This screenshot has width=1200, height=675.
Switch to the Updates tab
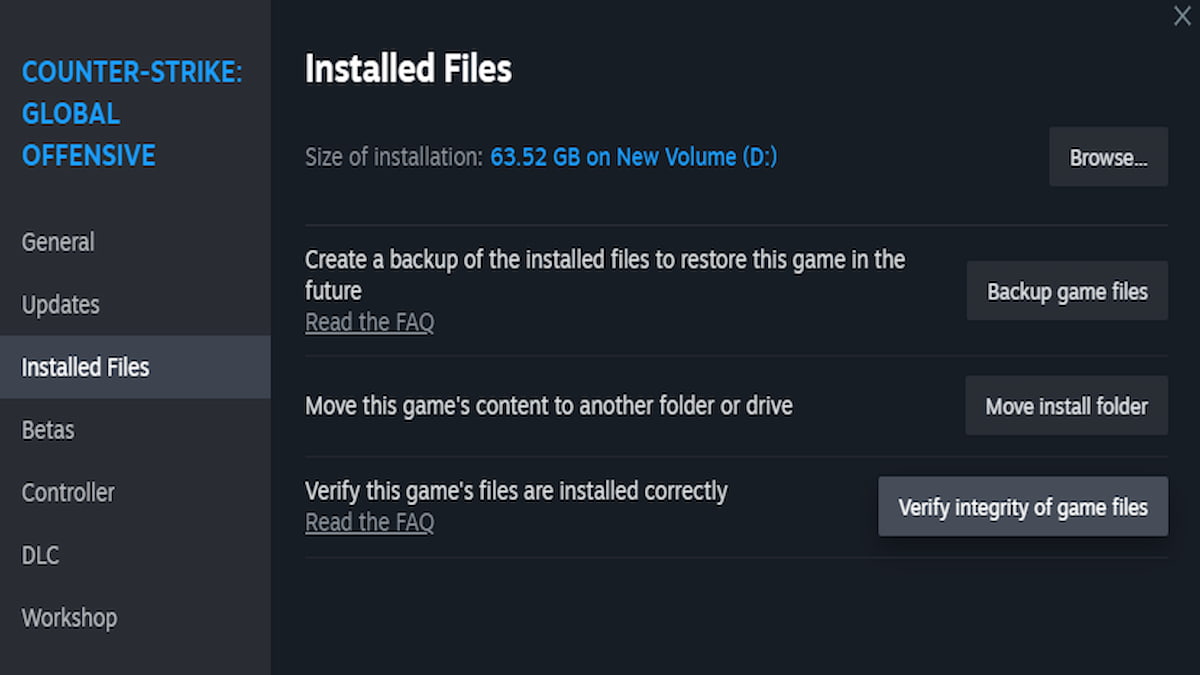pos(61,305)
